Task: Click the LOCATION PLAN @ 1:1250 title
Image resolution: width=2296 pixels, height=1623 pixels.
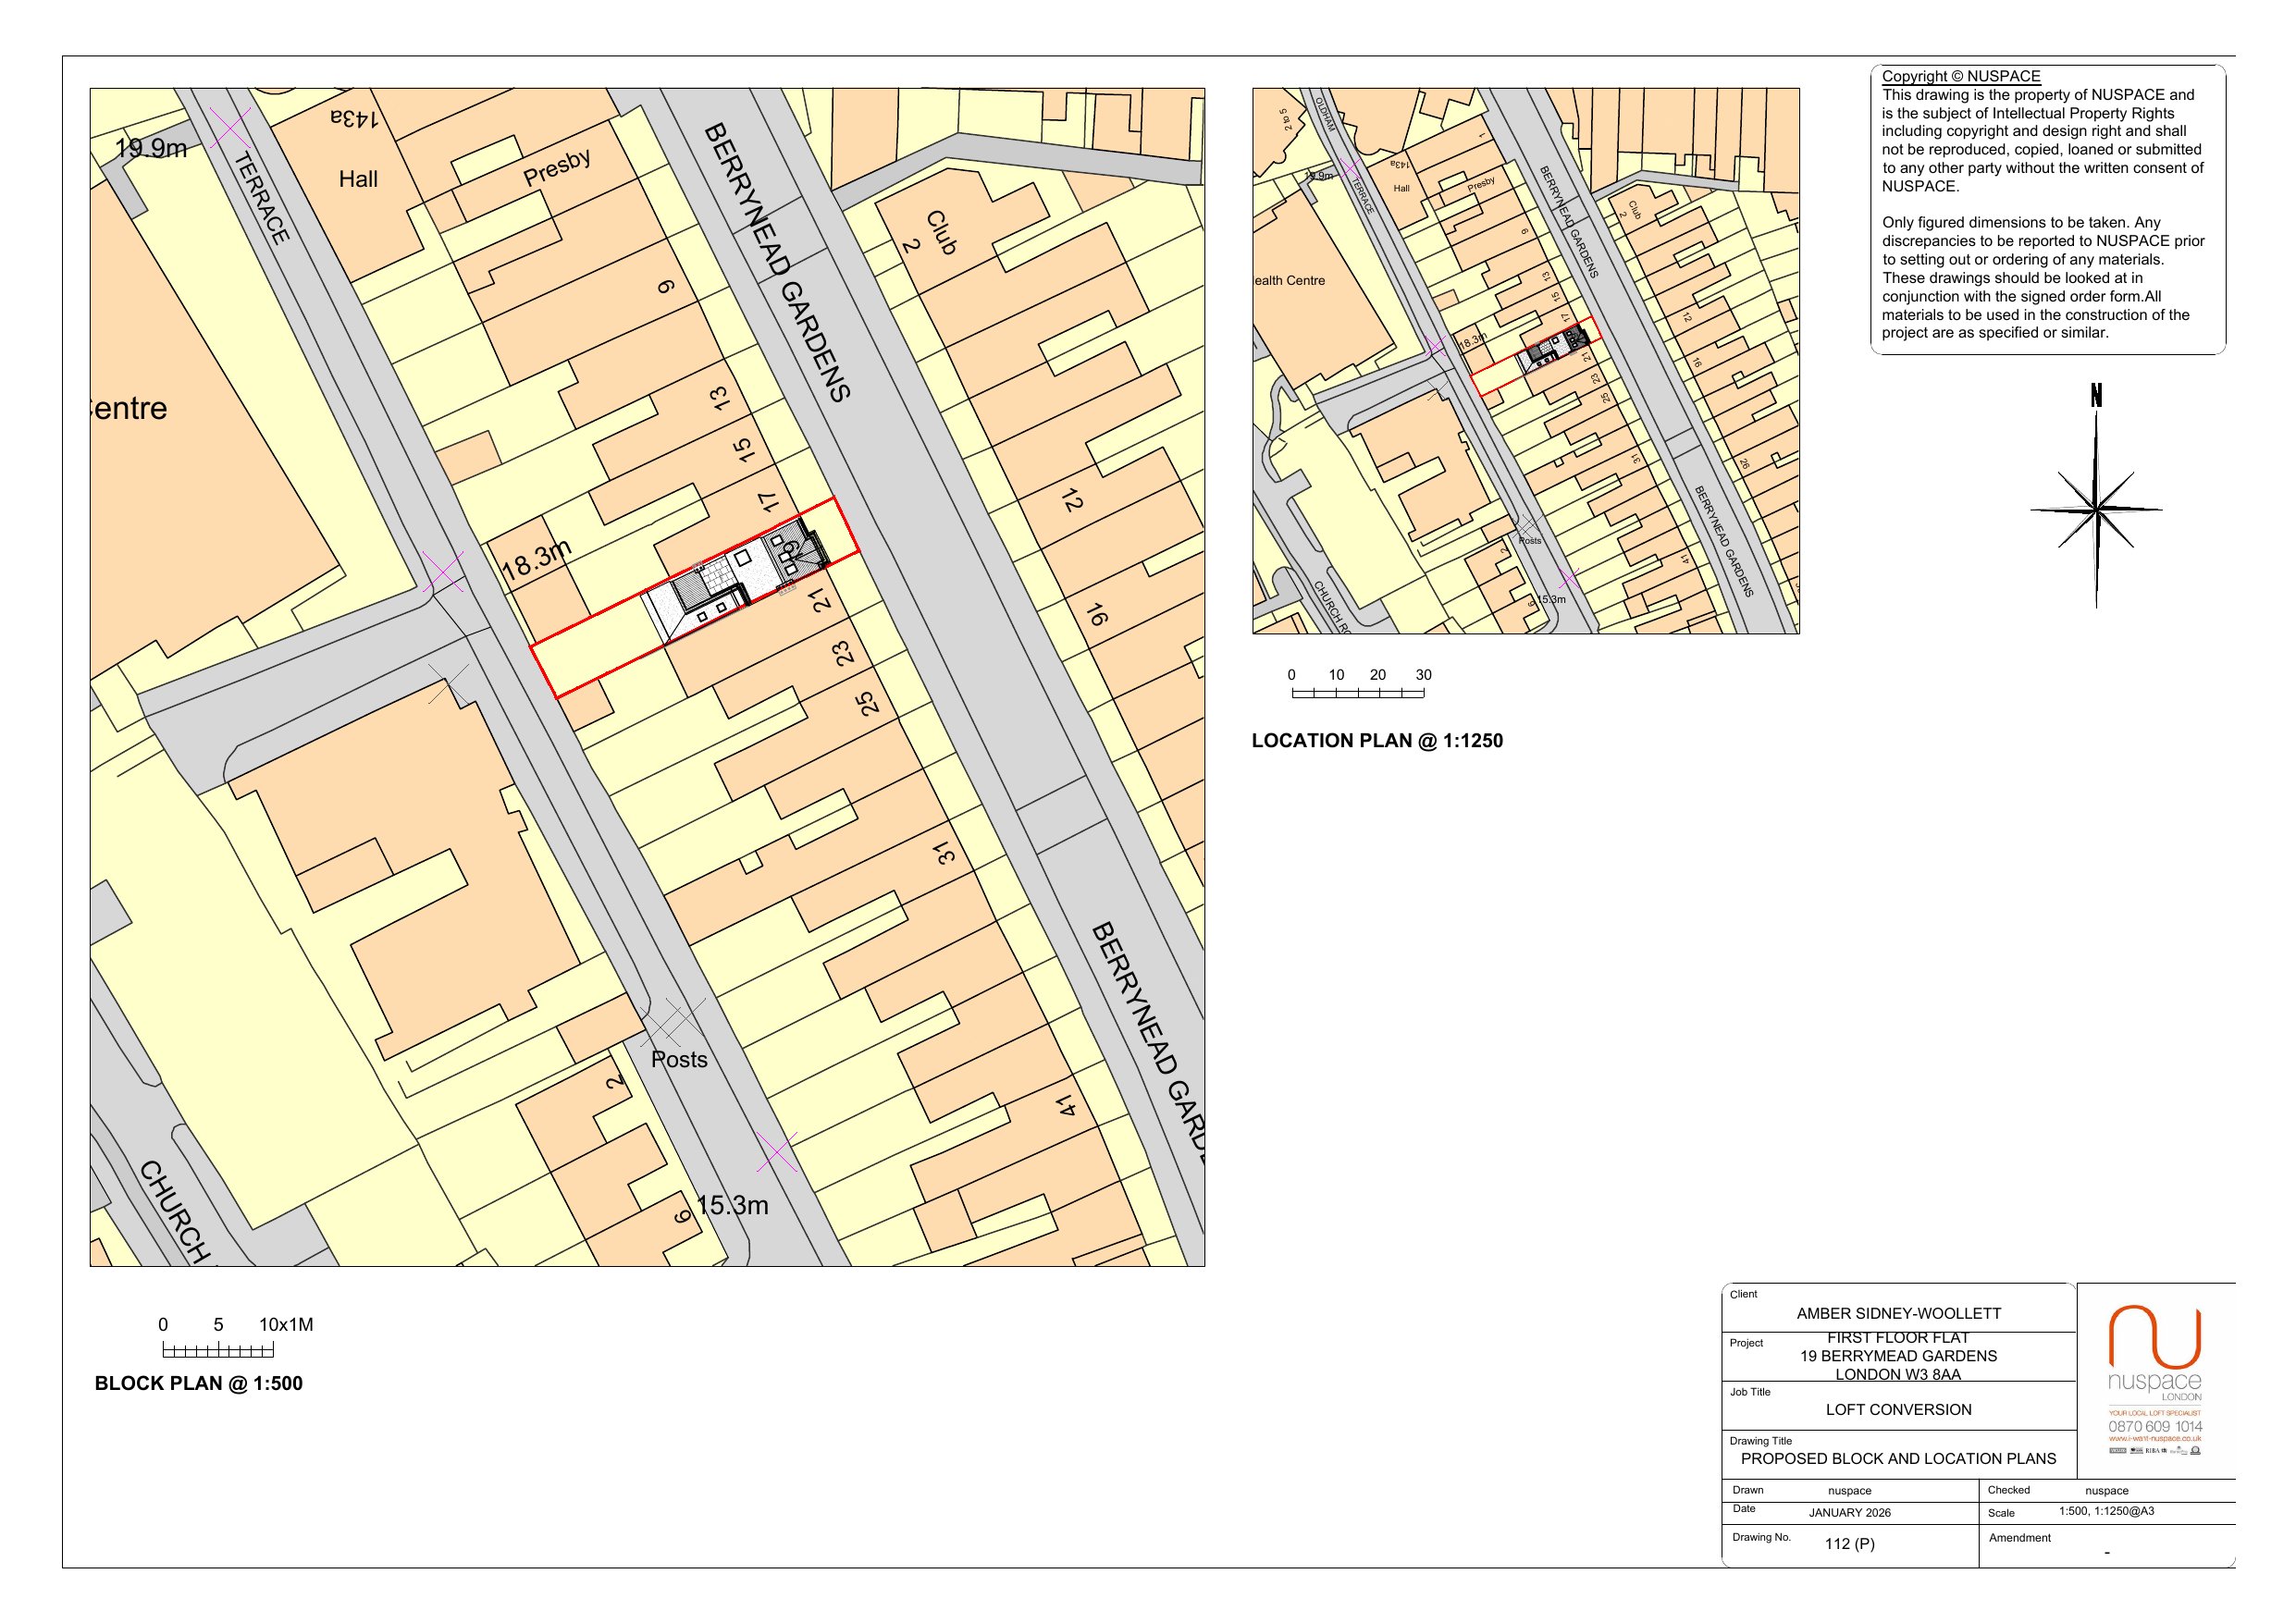Action: 1377,741
